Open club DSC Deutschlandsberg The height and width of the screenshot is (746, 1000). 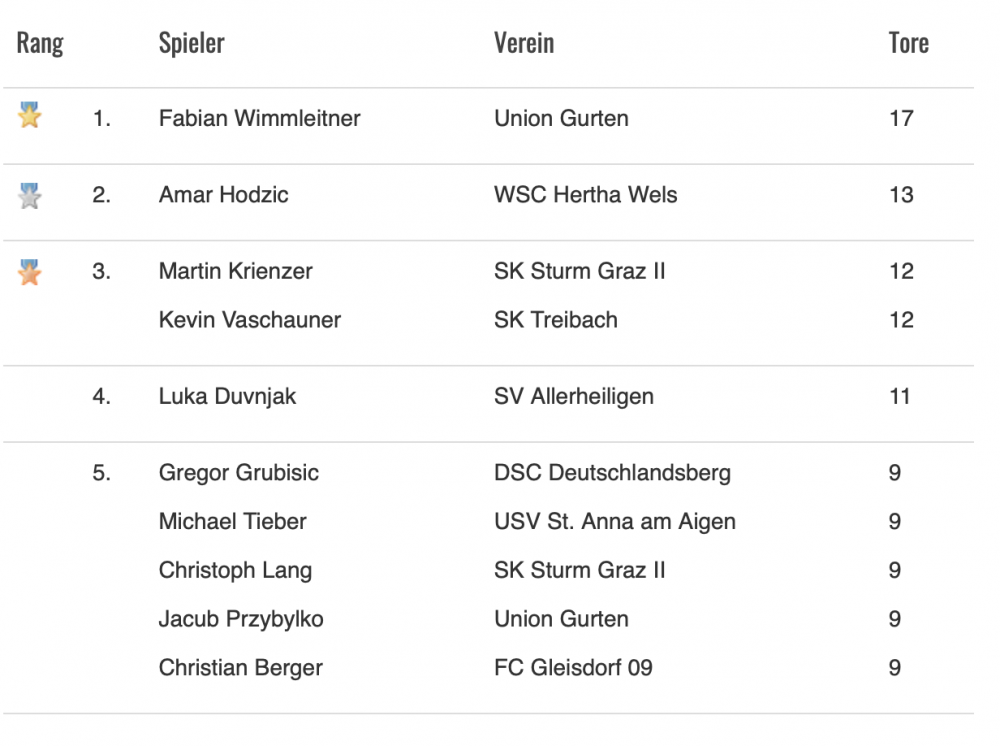[612, 473]
